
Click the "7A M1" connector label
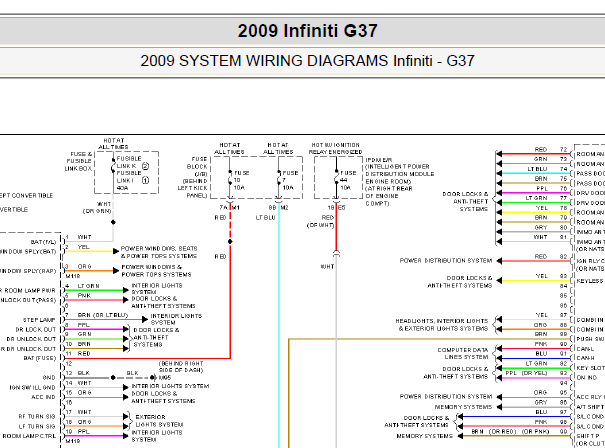pos(230,208)
